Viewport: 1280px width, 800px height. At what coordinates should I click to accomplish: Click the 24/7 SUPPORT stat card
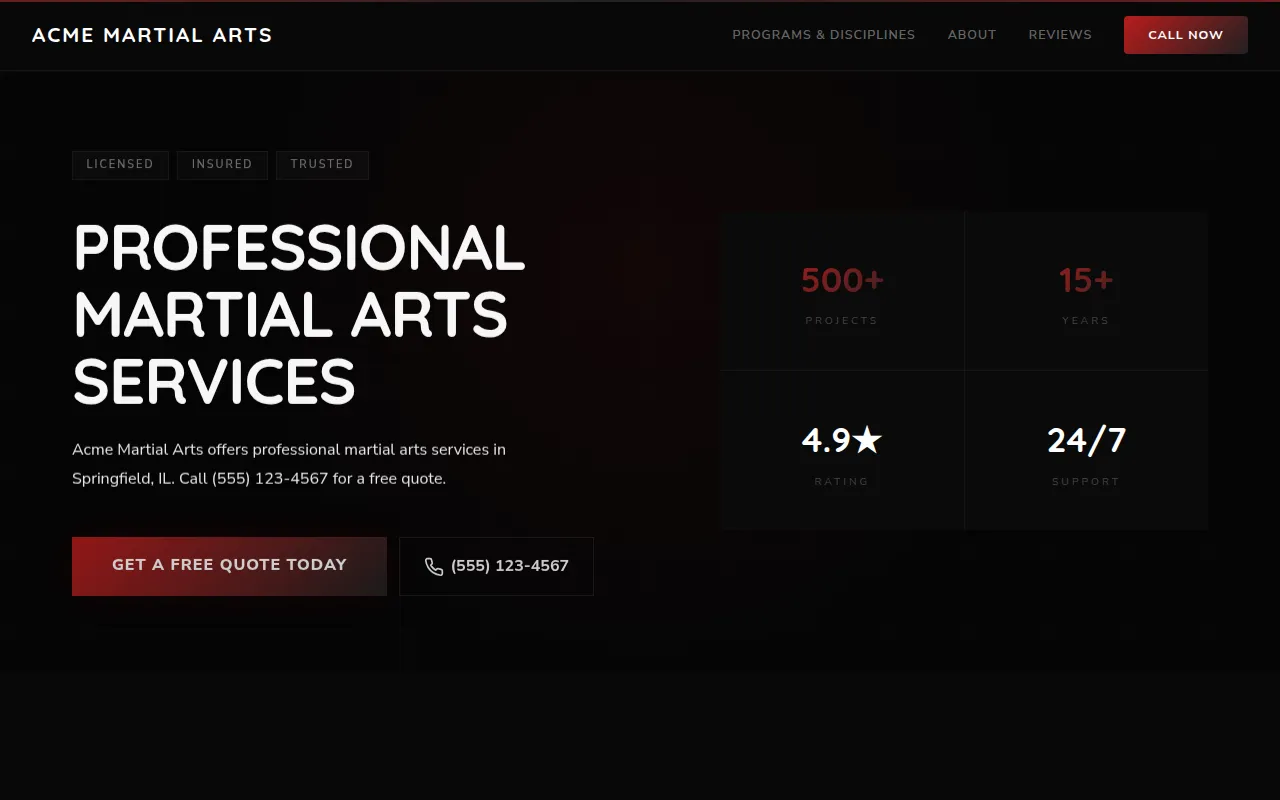click(1086, 450)
